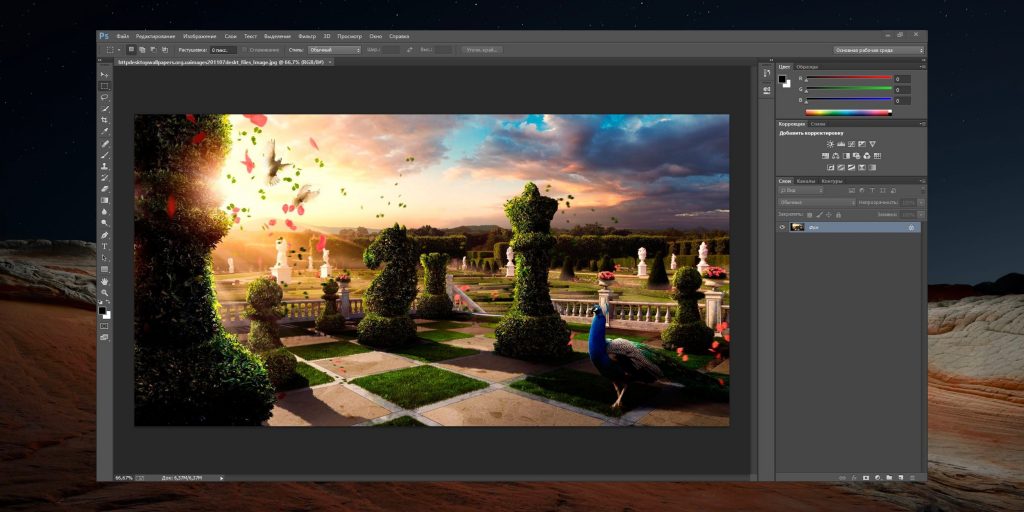Open the Стиль dropdown in options bar

tap(333, 49)
